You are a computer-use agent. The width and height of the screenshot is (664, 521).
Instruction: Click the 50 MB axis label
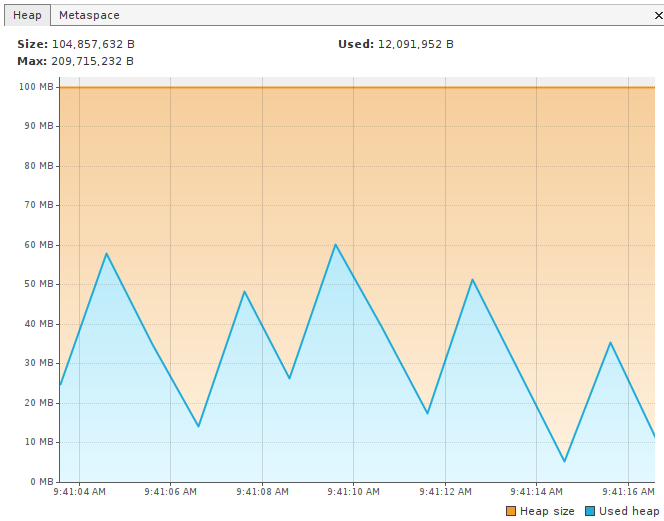point(39,284)
